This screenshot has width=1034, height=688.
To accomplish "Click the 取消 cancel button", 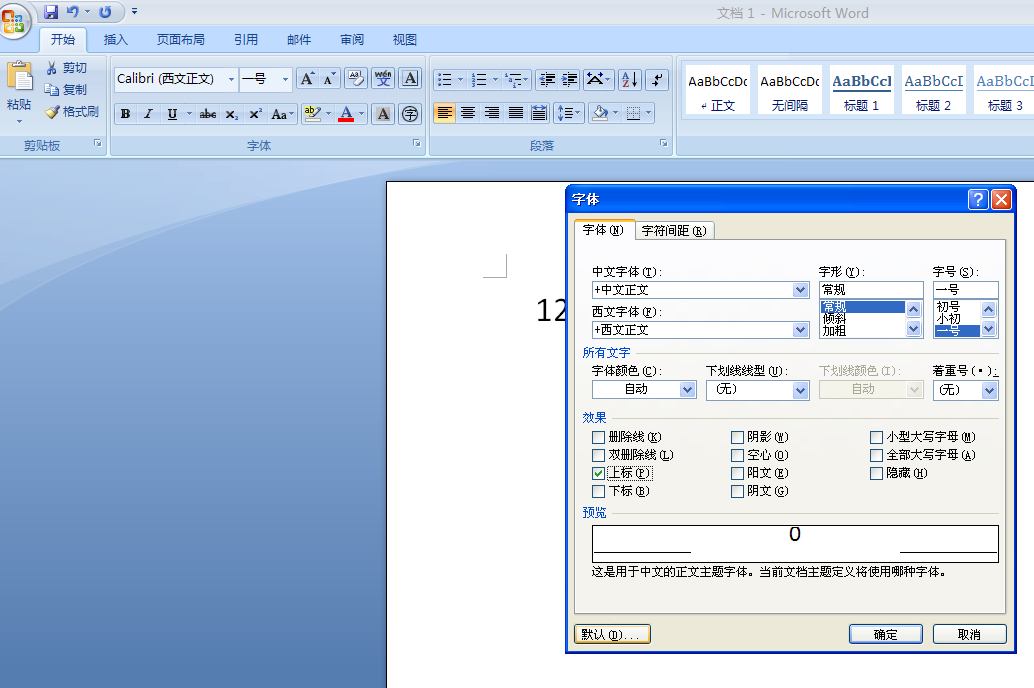I will click(969, 634).
